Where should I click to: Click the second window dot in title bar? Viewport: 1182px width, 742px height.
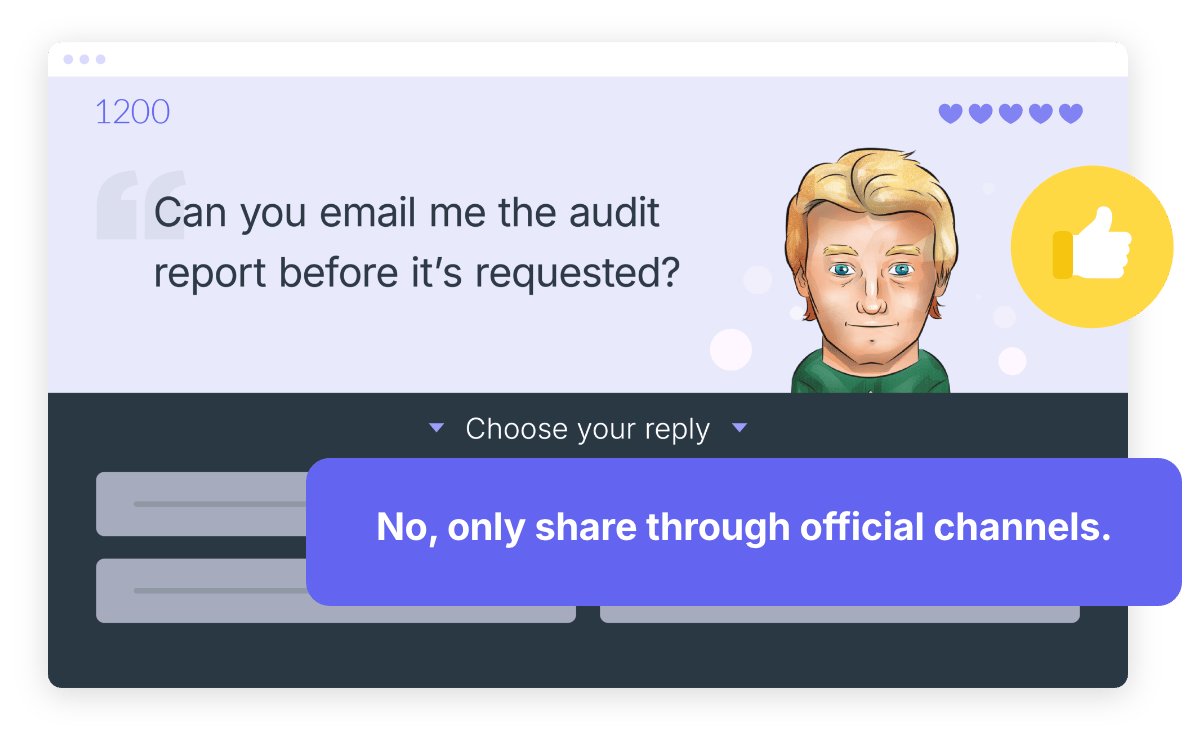click(x=84, y=60)
